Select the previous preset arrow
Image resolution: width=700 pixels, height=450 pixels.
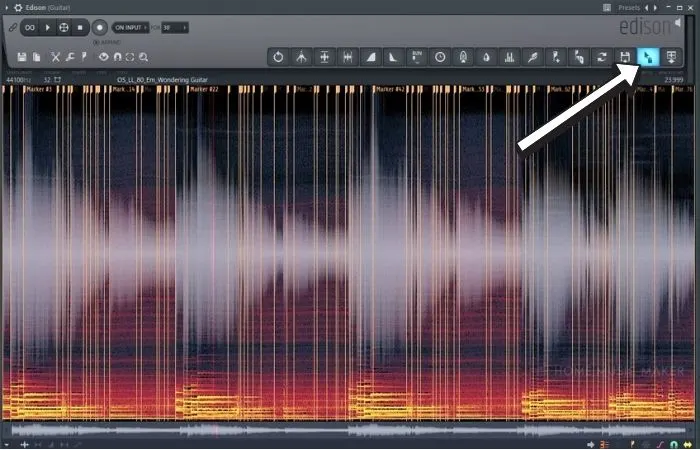647,8
